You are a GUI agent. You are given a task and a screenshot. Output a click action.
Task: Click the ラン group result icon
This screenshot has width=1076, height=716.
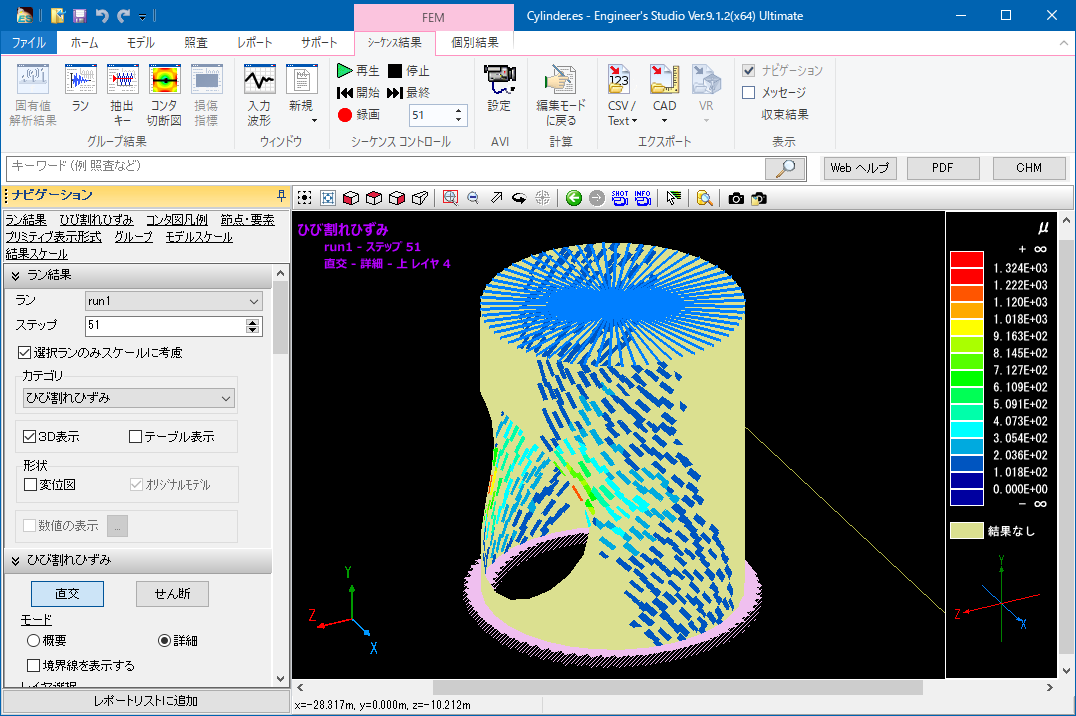pyautogui.click(x=80, y=82)
